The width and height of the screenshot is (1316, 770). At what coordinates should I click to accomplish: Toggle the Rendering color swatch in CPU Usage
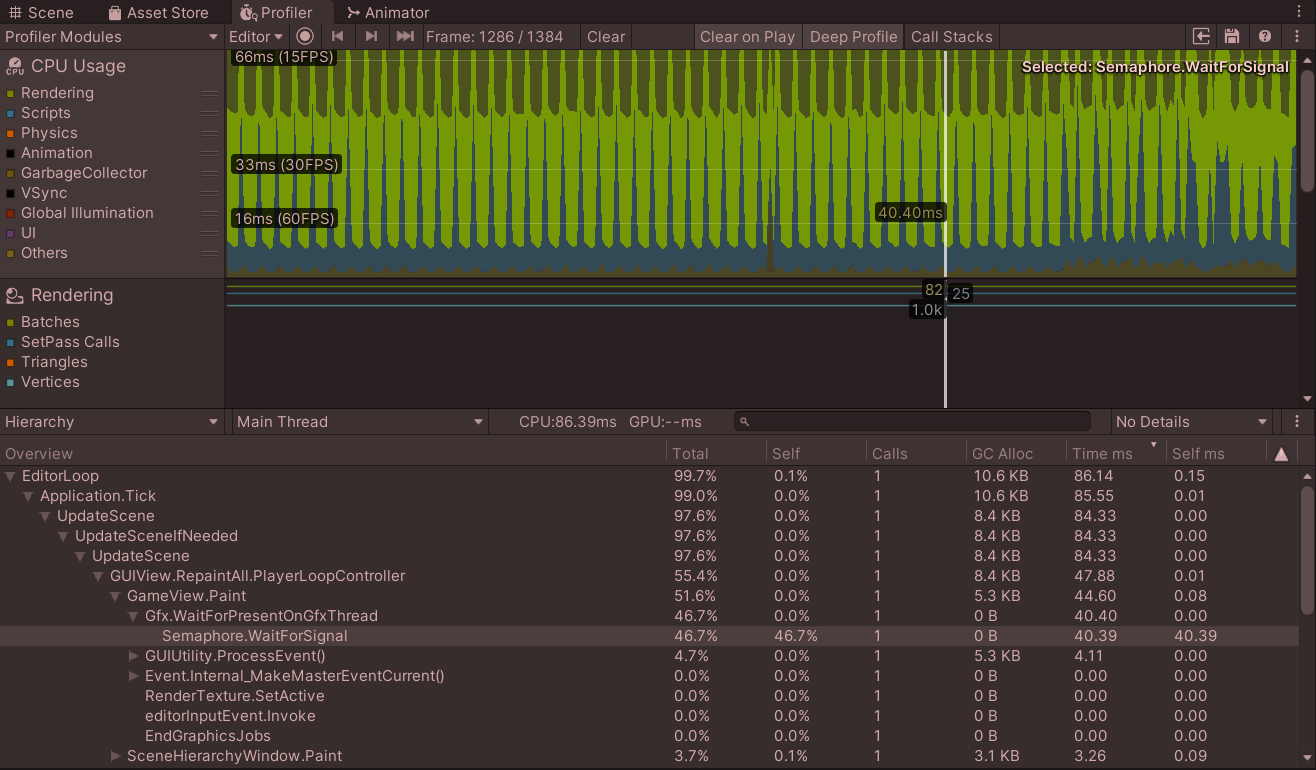point(11,94)
